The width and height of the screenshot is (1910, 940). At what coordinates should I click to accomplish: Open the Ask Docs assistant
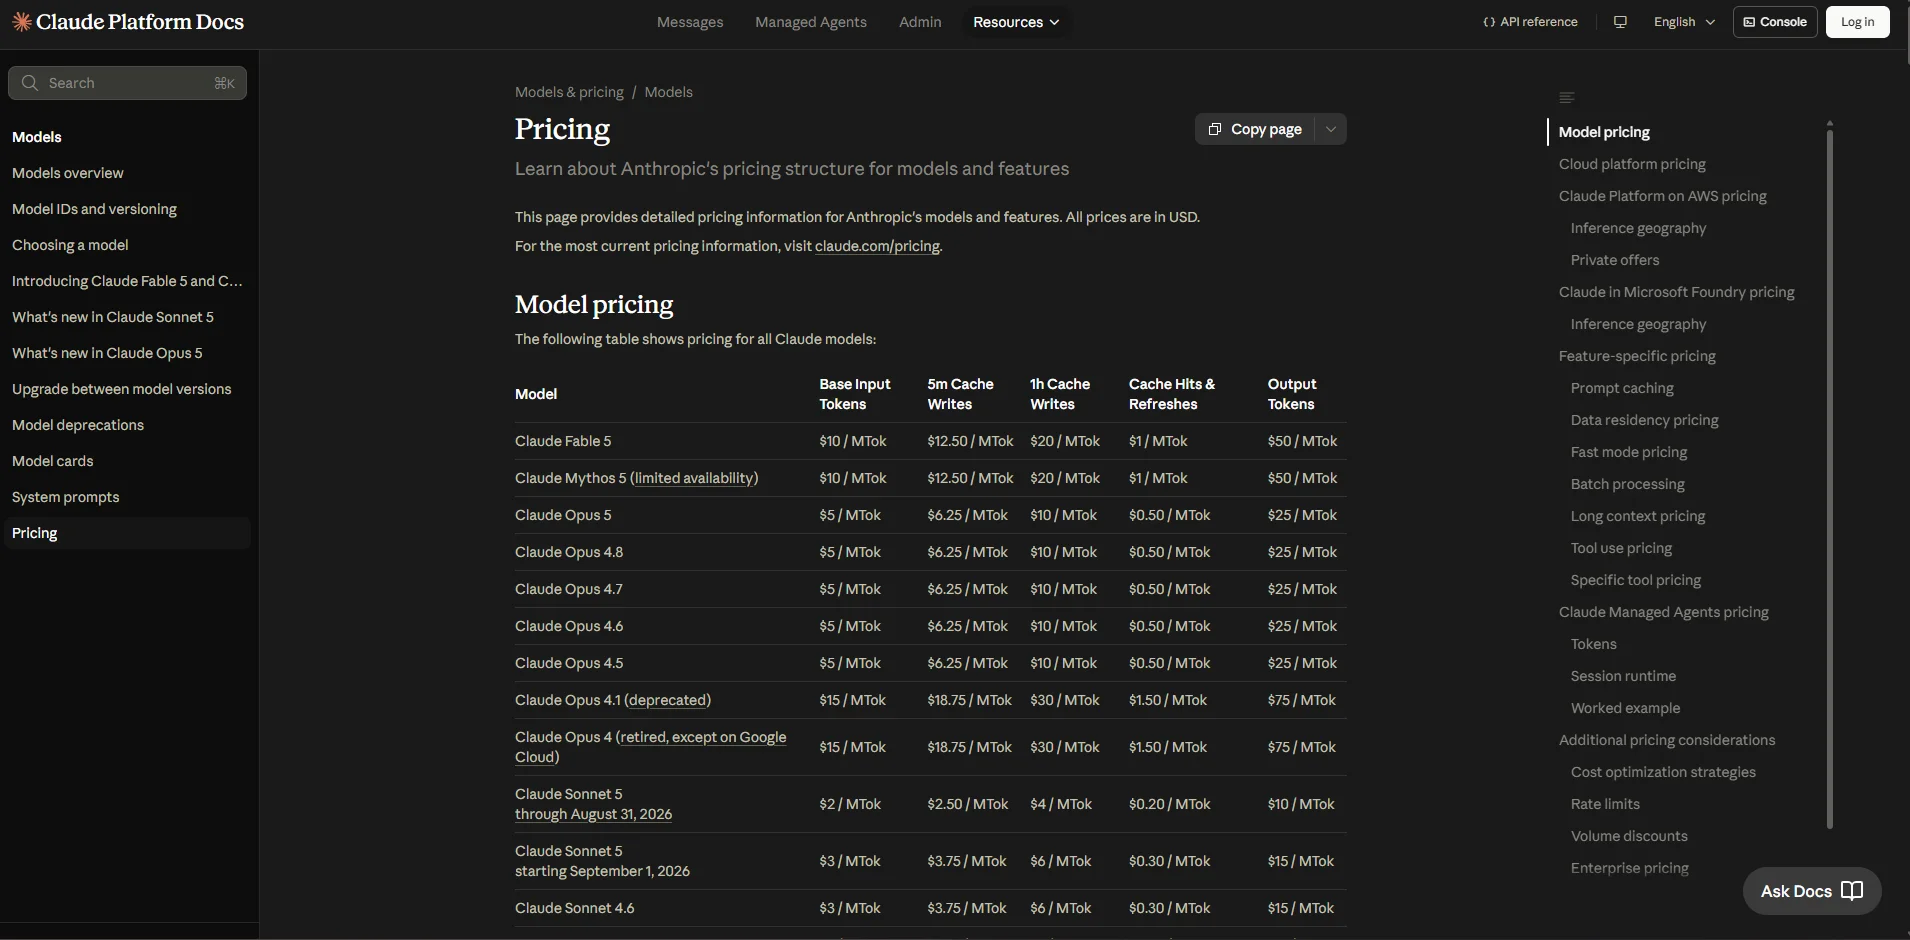(1811, 891)
